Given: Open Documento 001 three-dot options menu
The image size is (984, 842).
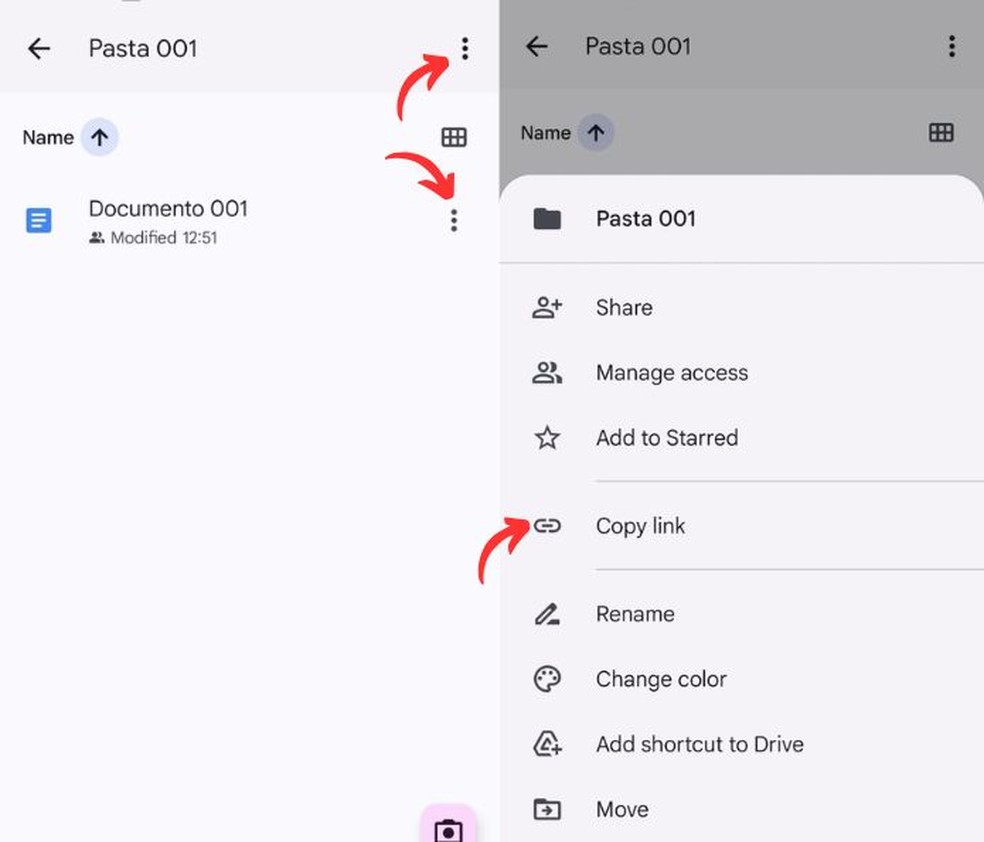Looking at the screenshot, I should [454, 220].
